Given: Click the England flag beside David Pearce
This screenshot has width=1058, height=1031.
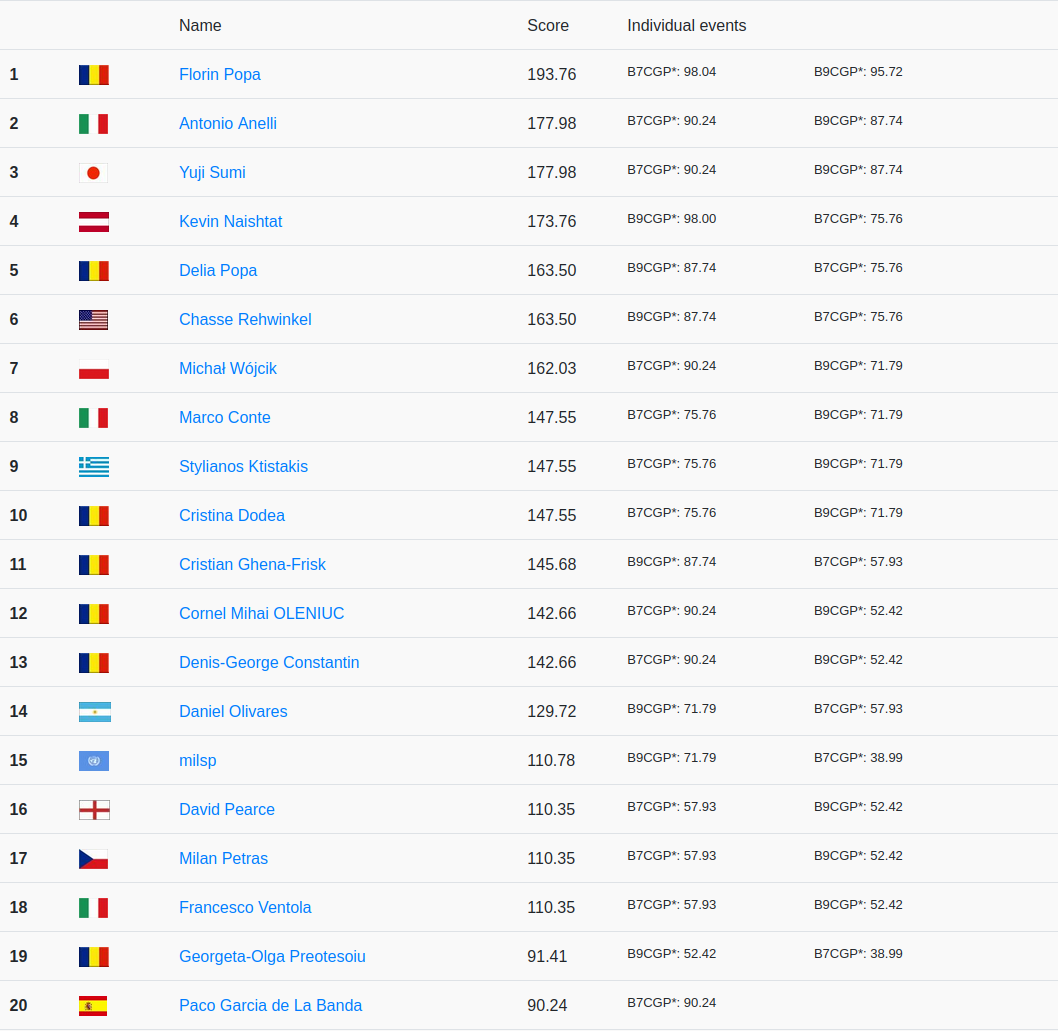Looking at the screenshot, I should point(93,810).
